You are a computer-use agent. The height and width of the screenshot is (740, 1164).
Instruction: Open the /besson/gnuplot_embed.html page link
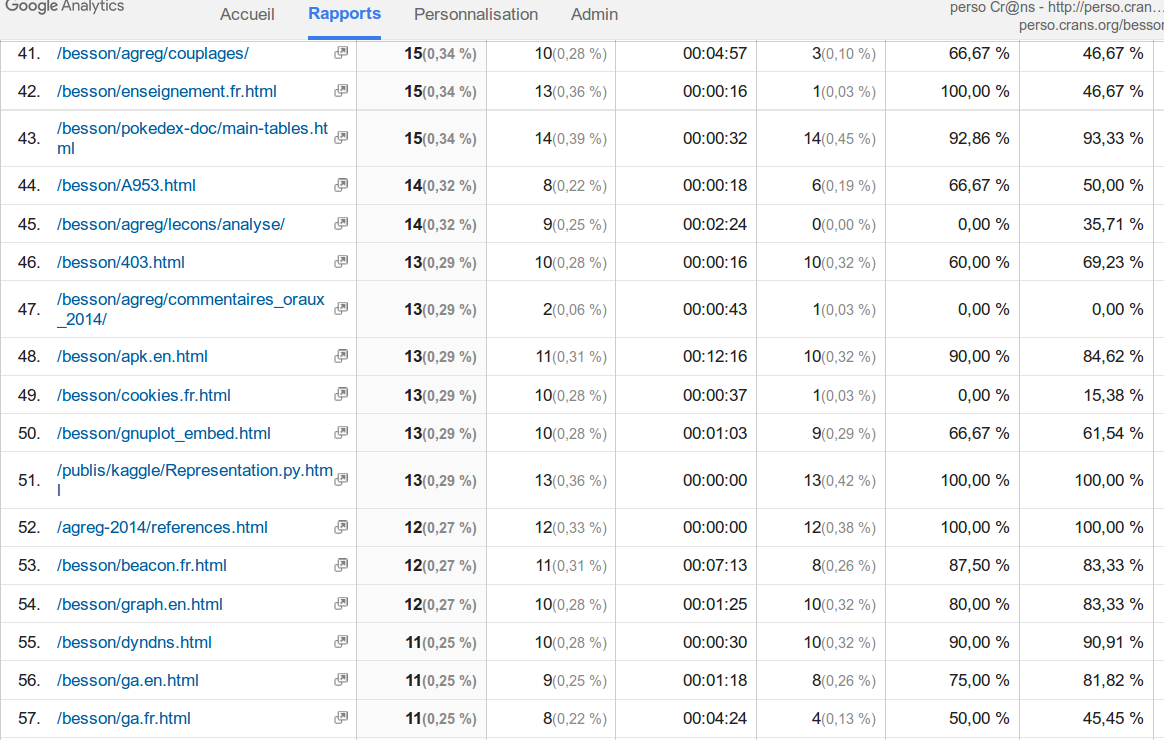click(x=164, y=433)
